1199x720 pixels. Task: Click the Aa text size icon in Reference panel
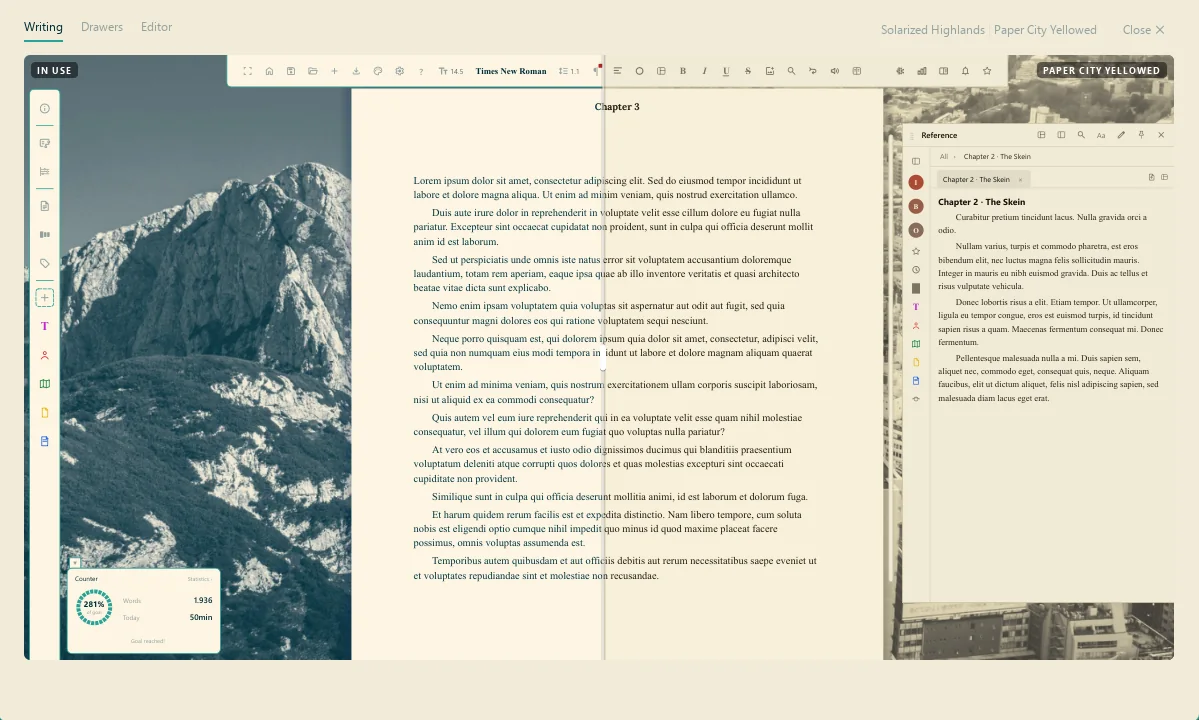coord(1101,135)
